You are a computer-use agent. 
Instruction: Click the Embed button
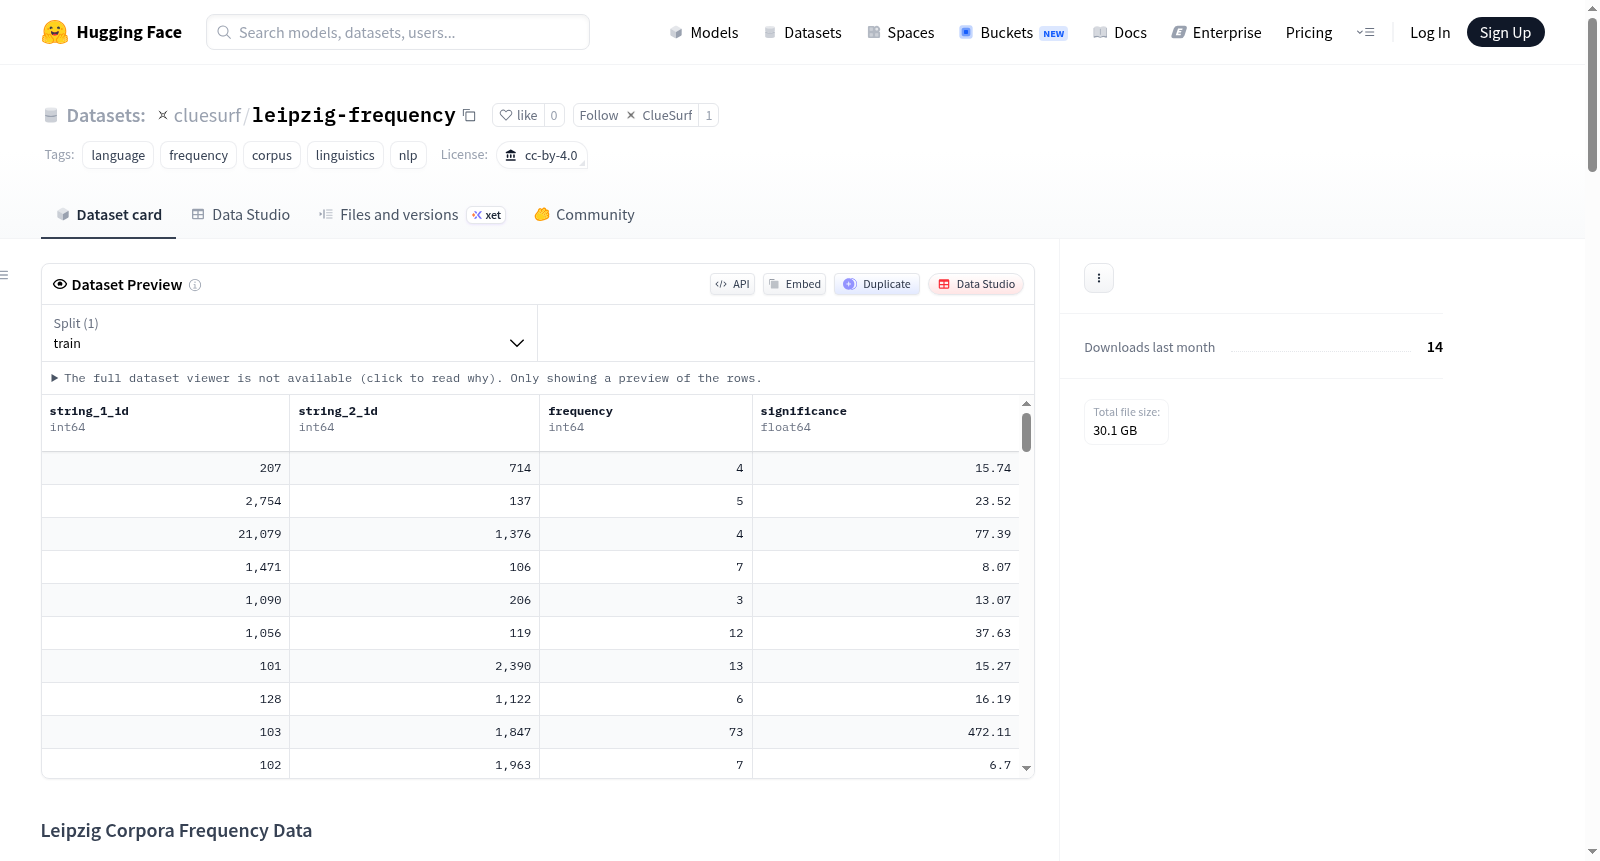pos(795,284)
